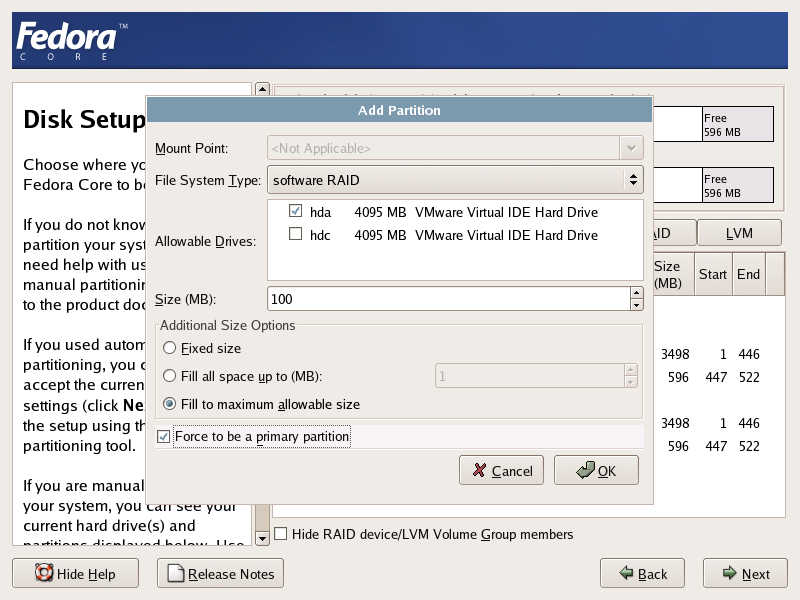Click the 'Add Partition' dialog title bar
Viewport: 800px width, 600px height.
coord(399,110)
